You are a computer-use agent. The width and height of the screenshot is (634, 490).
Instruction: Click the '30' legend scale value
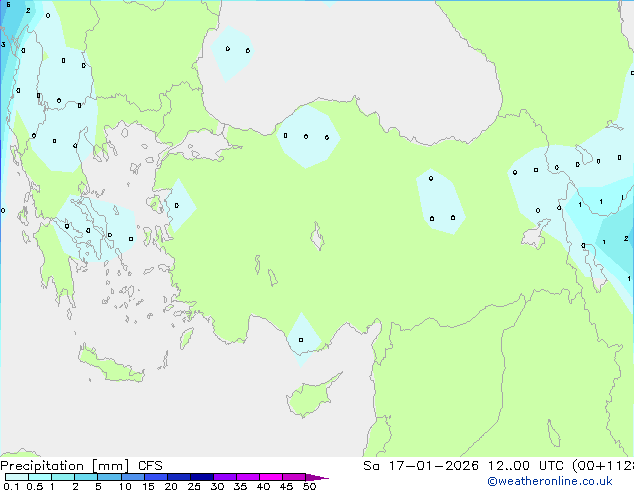[217, 486]
